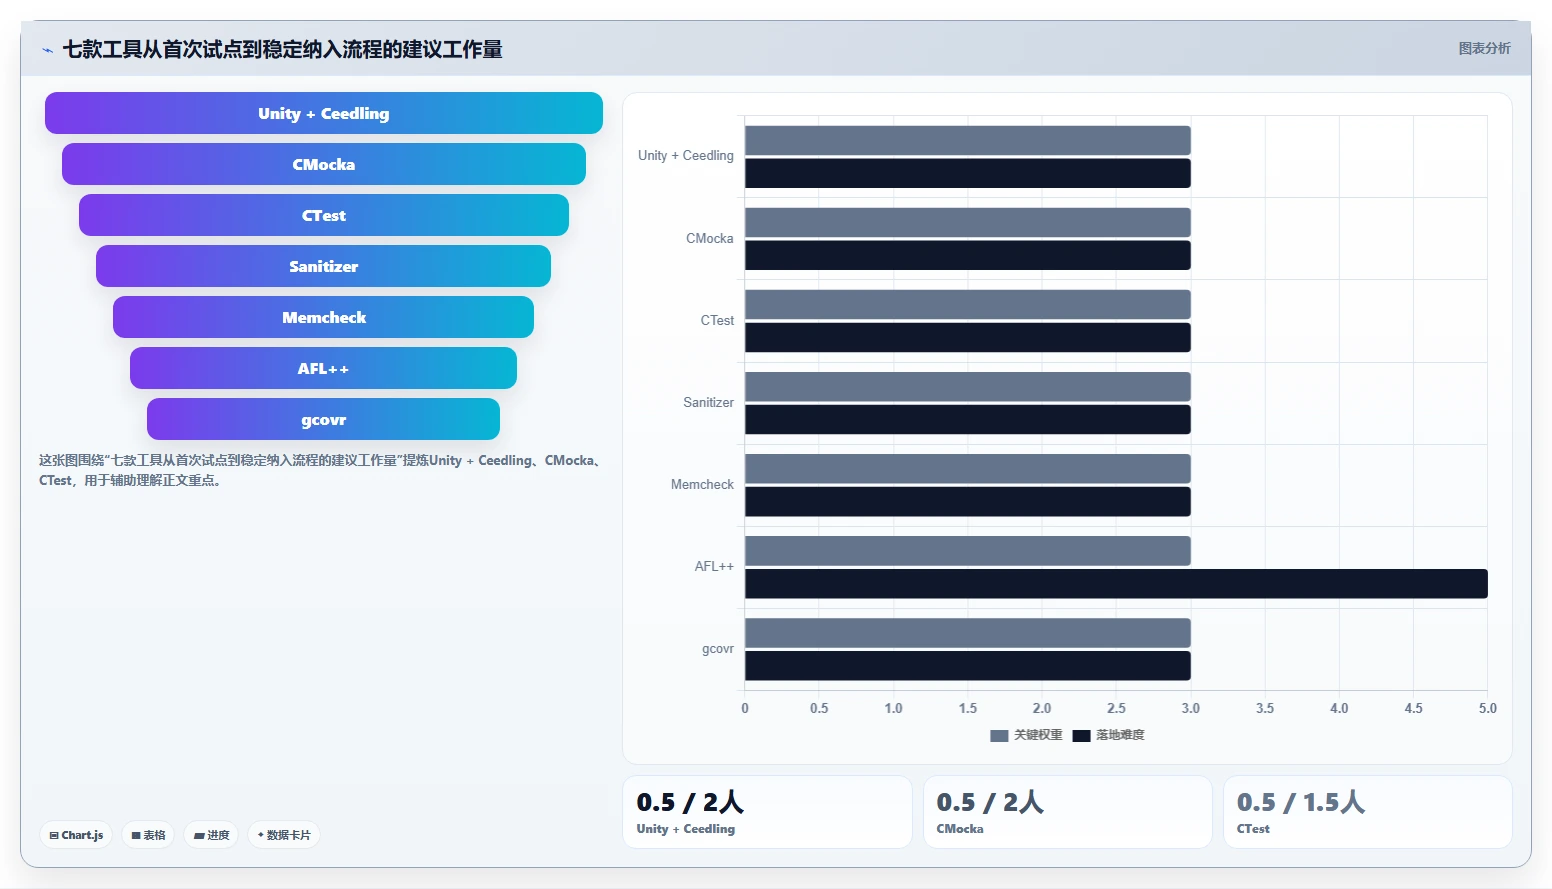Viewport: 1552px width, 889px height.
Task: Click the Unity + Ceedling gray bar
Action: click(x=968, y=141)
